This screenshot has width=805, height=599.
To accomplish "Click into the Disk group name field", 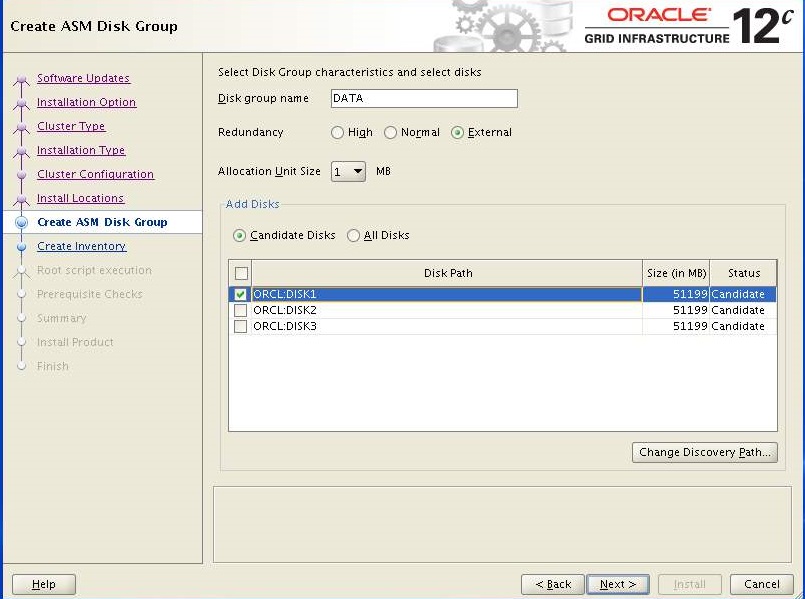I will 424,99.
